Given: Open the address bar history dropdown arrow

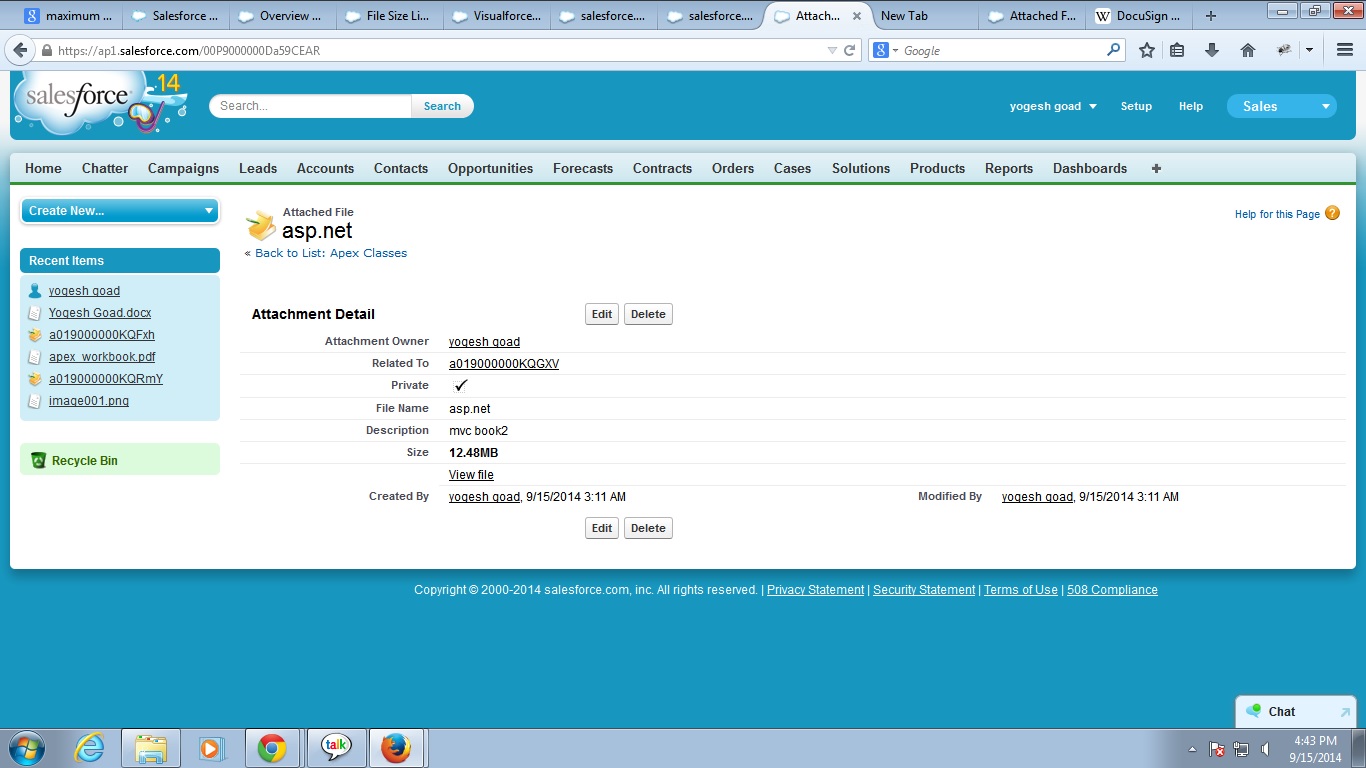Looking at the screenshot, I should coord(832,50).
